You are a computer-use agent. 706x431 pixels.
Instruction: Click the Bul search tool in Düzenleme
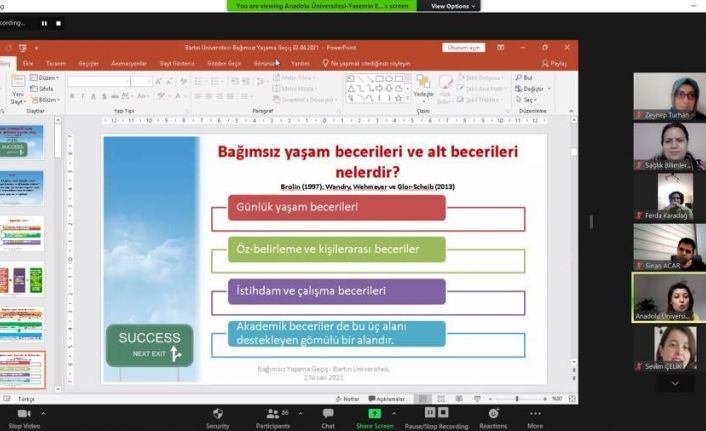pos(524,77)
